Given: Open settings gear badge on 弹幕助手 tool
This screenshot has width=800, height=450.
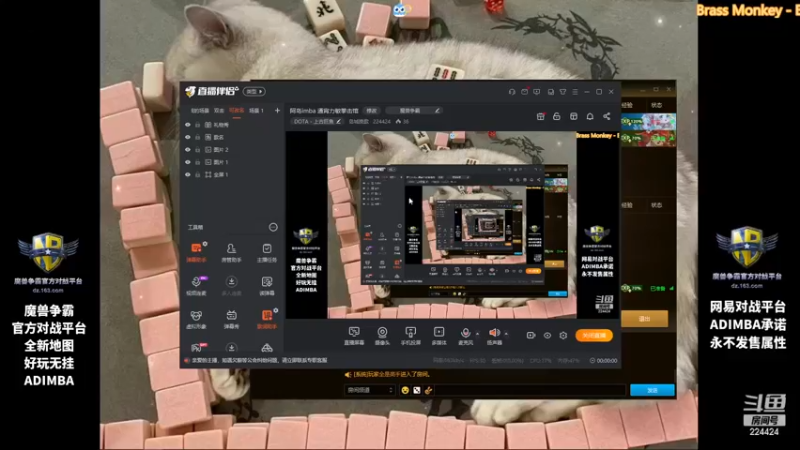Looking at the screenshot, I should tap(205, 244).
